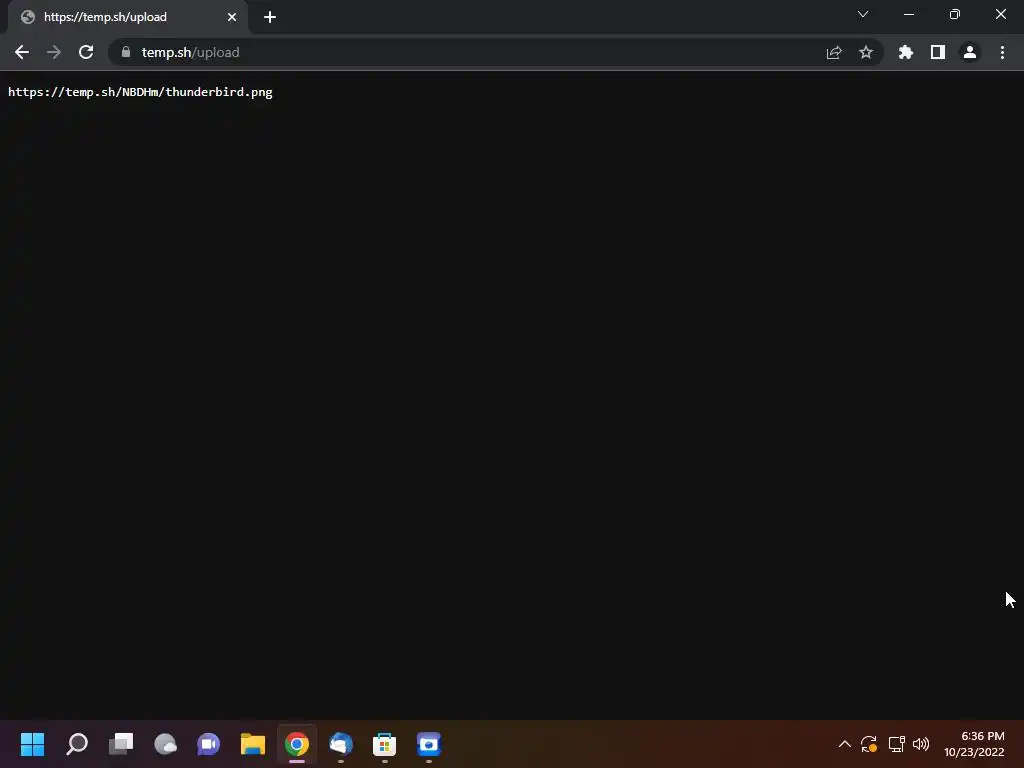Open Windows Search from taskbar
Image resolution: width=1024 pixels, height=768 pixels.
coord(76,744)
